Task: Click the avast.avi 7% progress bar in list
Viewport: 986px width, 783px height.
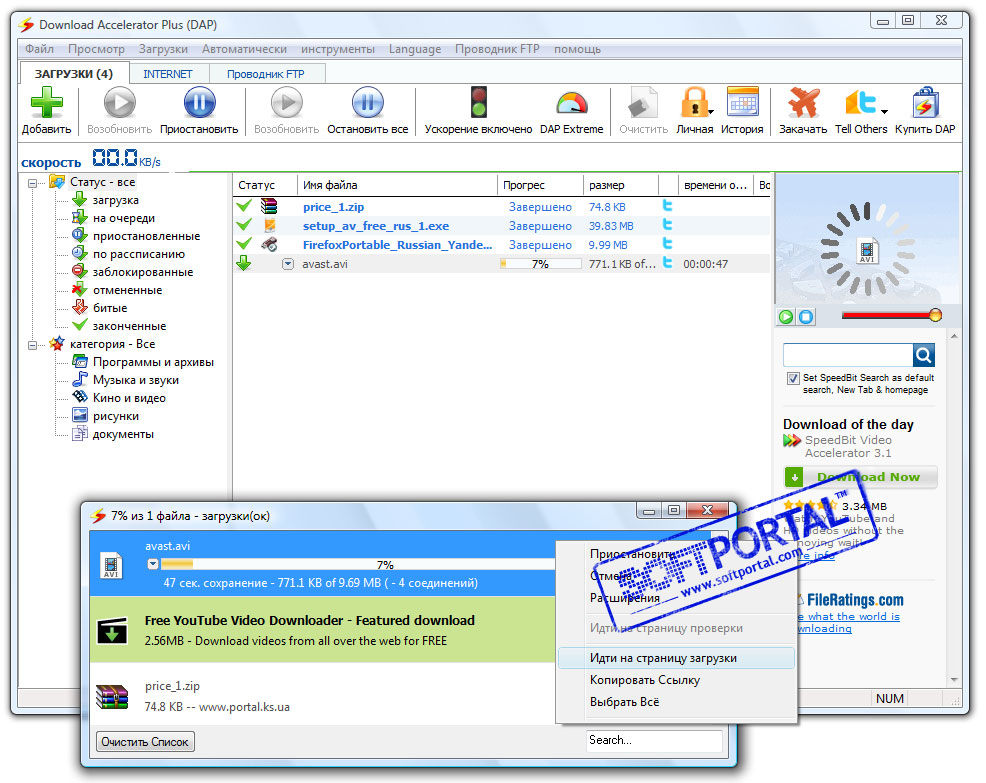Action: coord(541,264)
